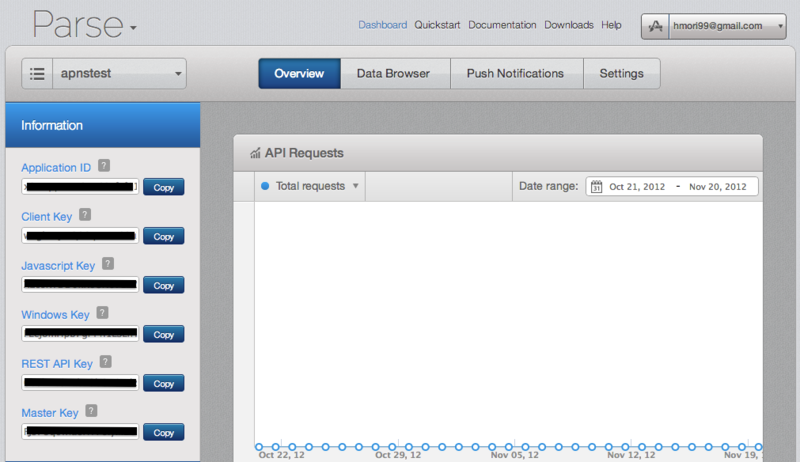The width and height of the screenshot is (800, 462).
Task: Click the chart axis label Nov 05, 12
Action: click(514, 455)
